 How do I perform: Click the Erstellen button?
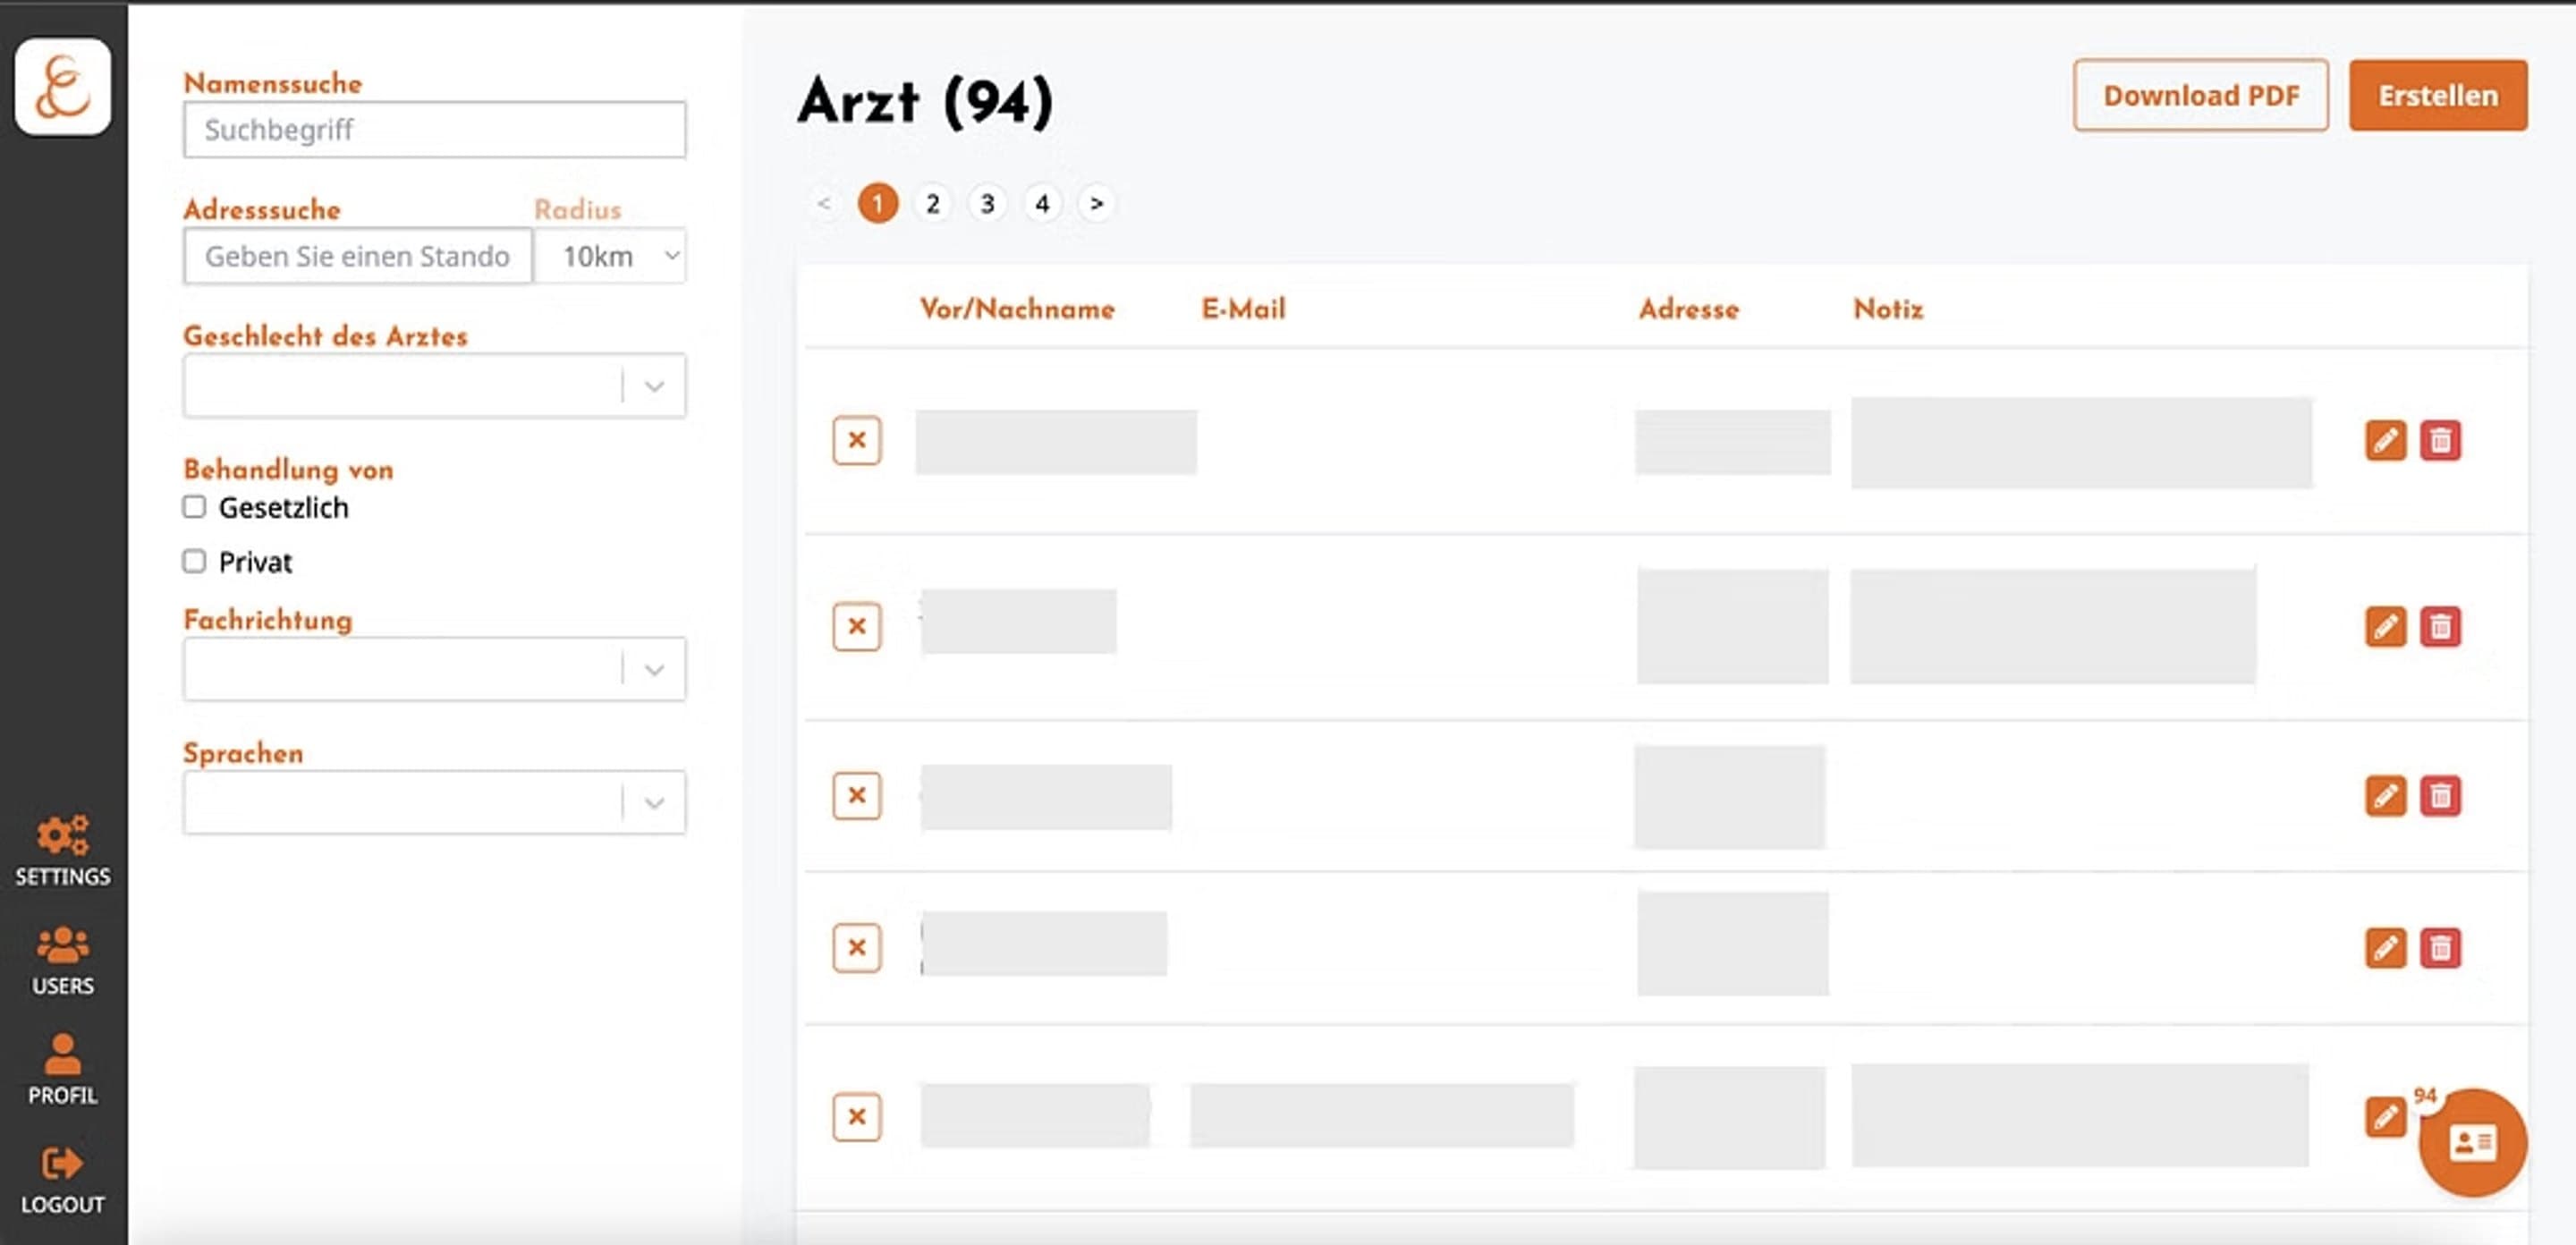pos(2438,95)
